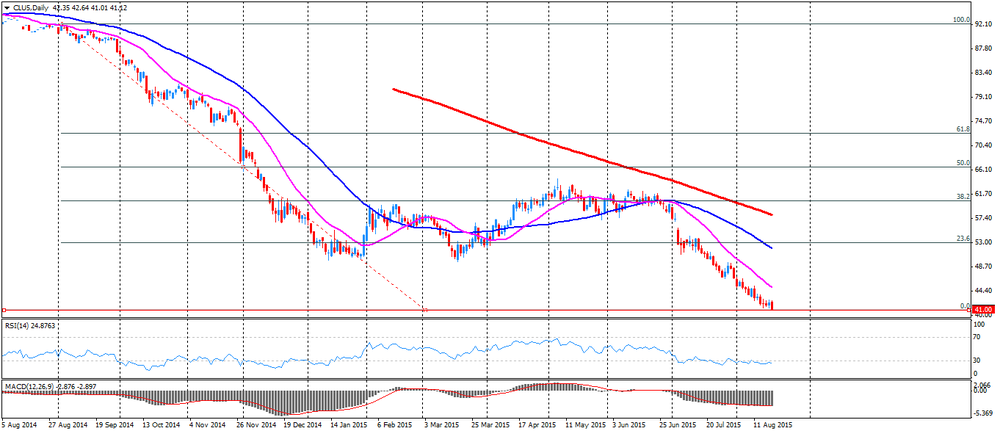Click the 44.40 price axis label
The width and height of the screenshot is (1000, 431).
point(982,291)
